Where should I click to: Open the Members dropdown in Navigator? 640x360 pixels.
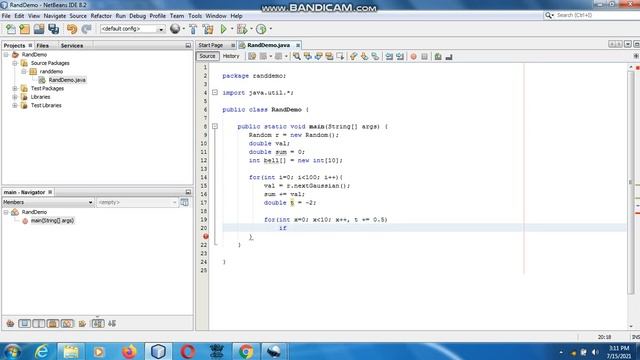pos(48,202)
